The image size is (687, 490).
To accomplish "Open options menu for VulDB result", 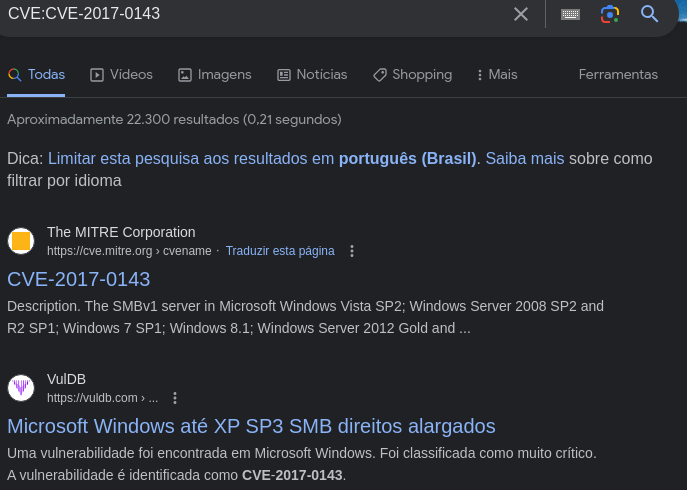I will click(x=175, y=398).
